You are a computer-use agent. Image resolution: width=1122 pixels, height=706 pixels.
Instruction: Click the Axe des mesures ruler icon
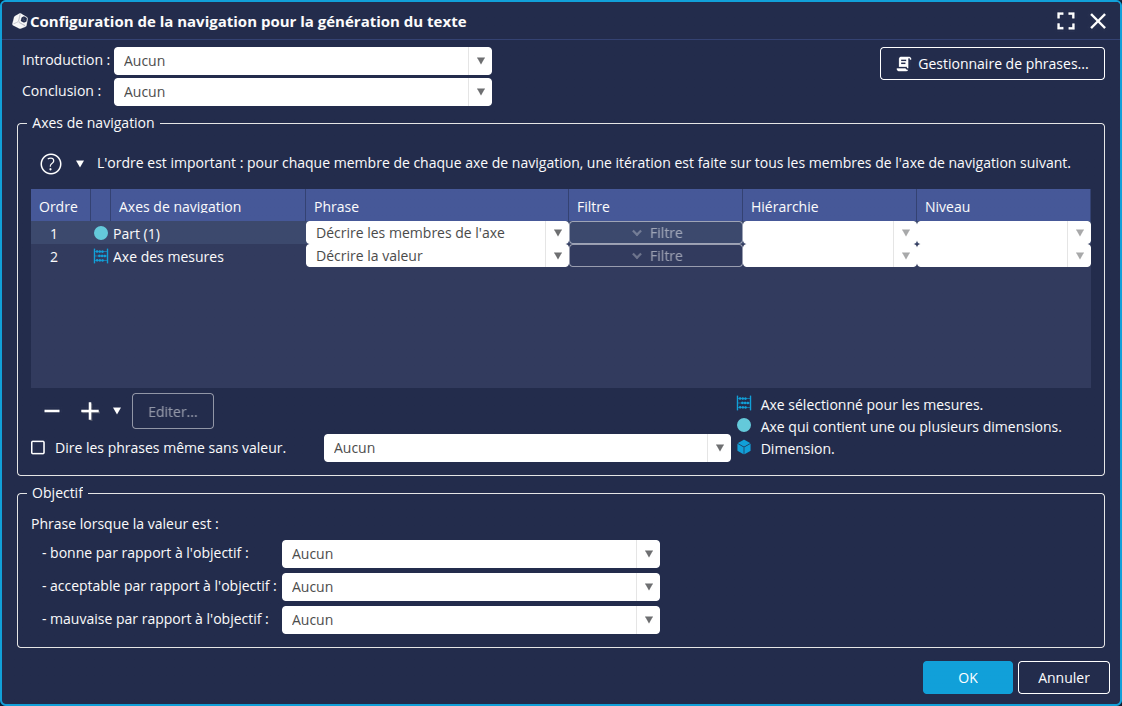tap(100, 257)
